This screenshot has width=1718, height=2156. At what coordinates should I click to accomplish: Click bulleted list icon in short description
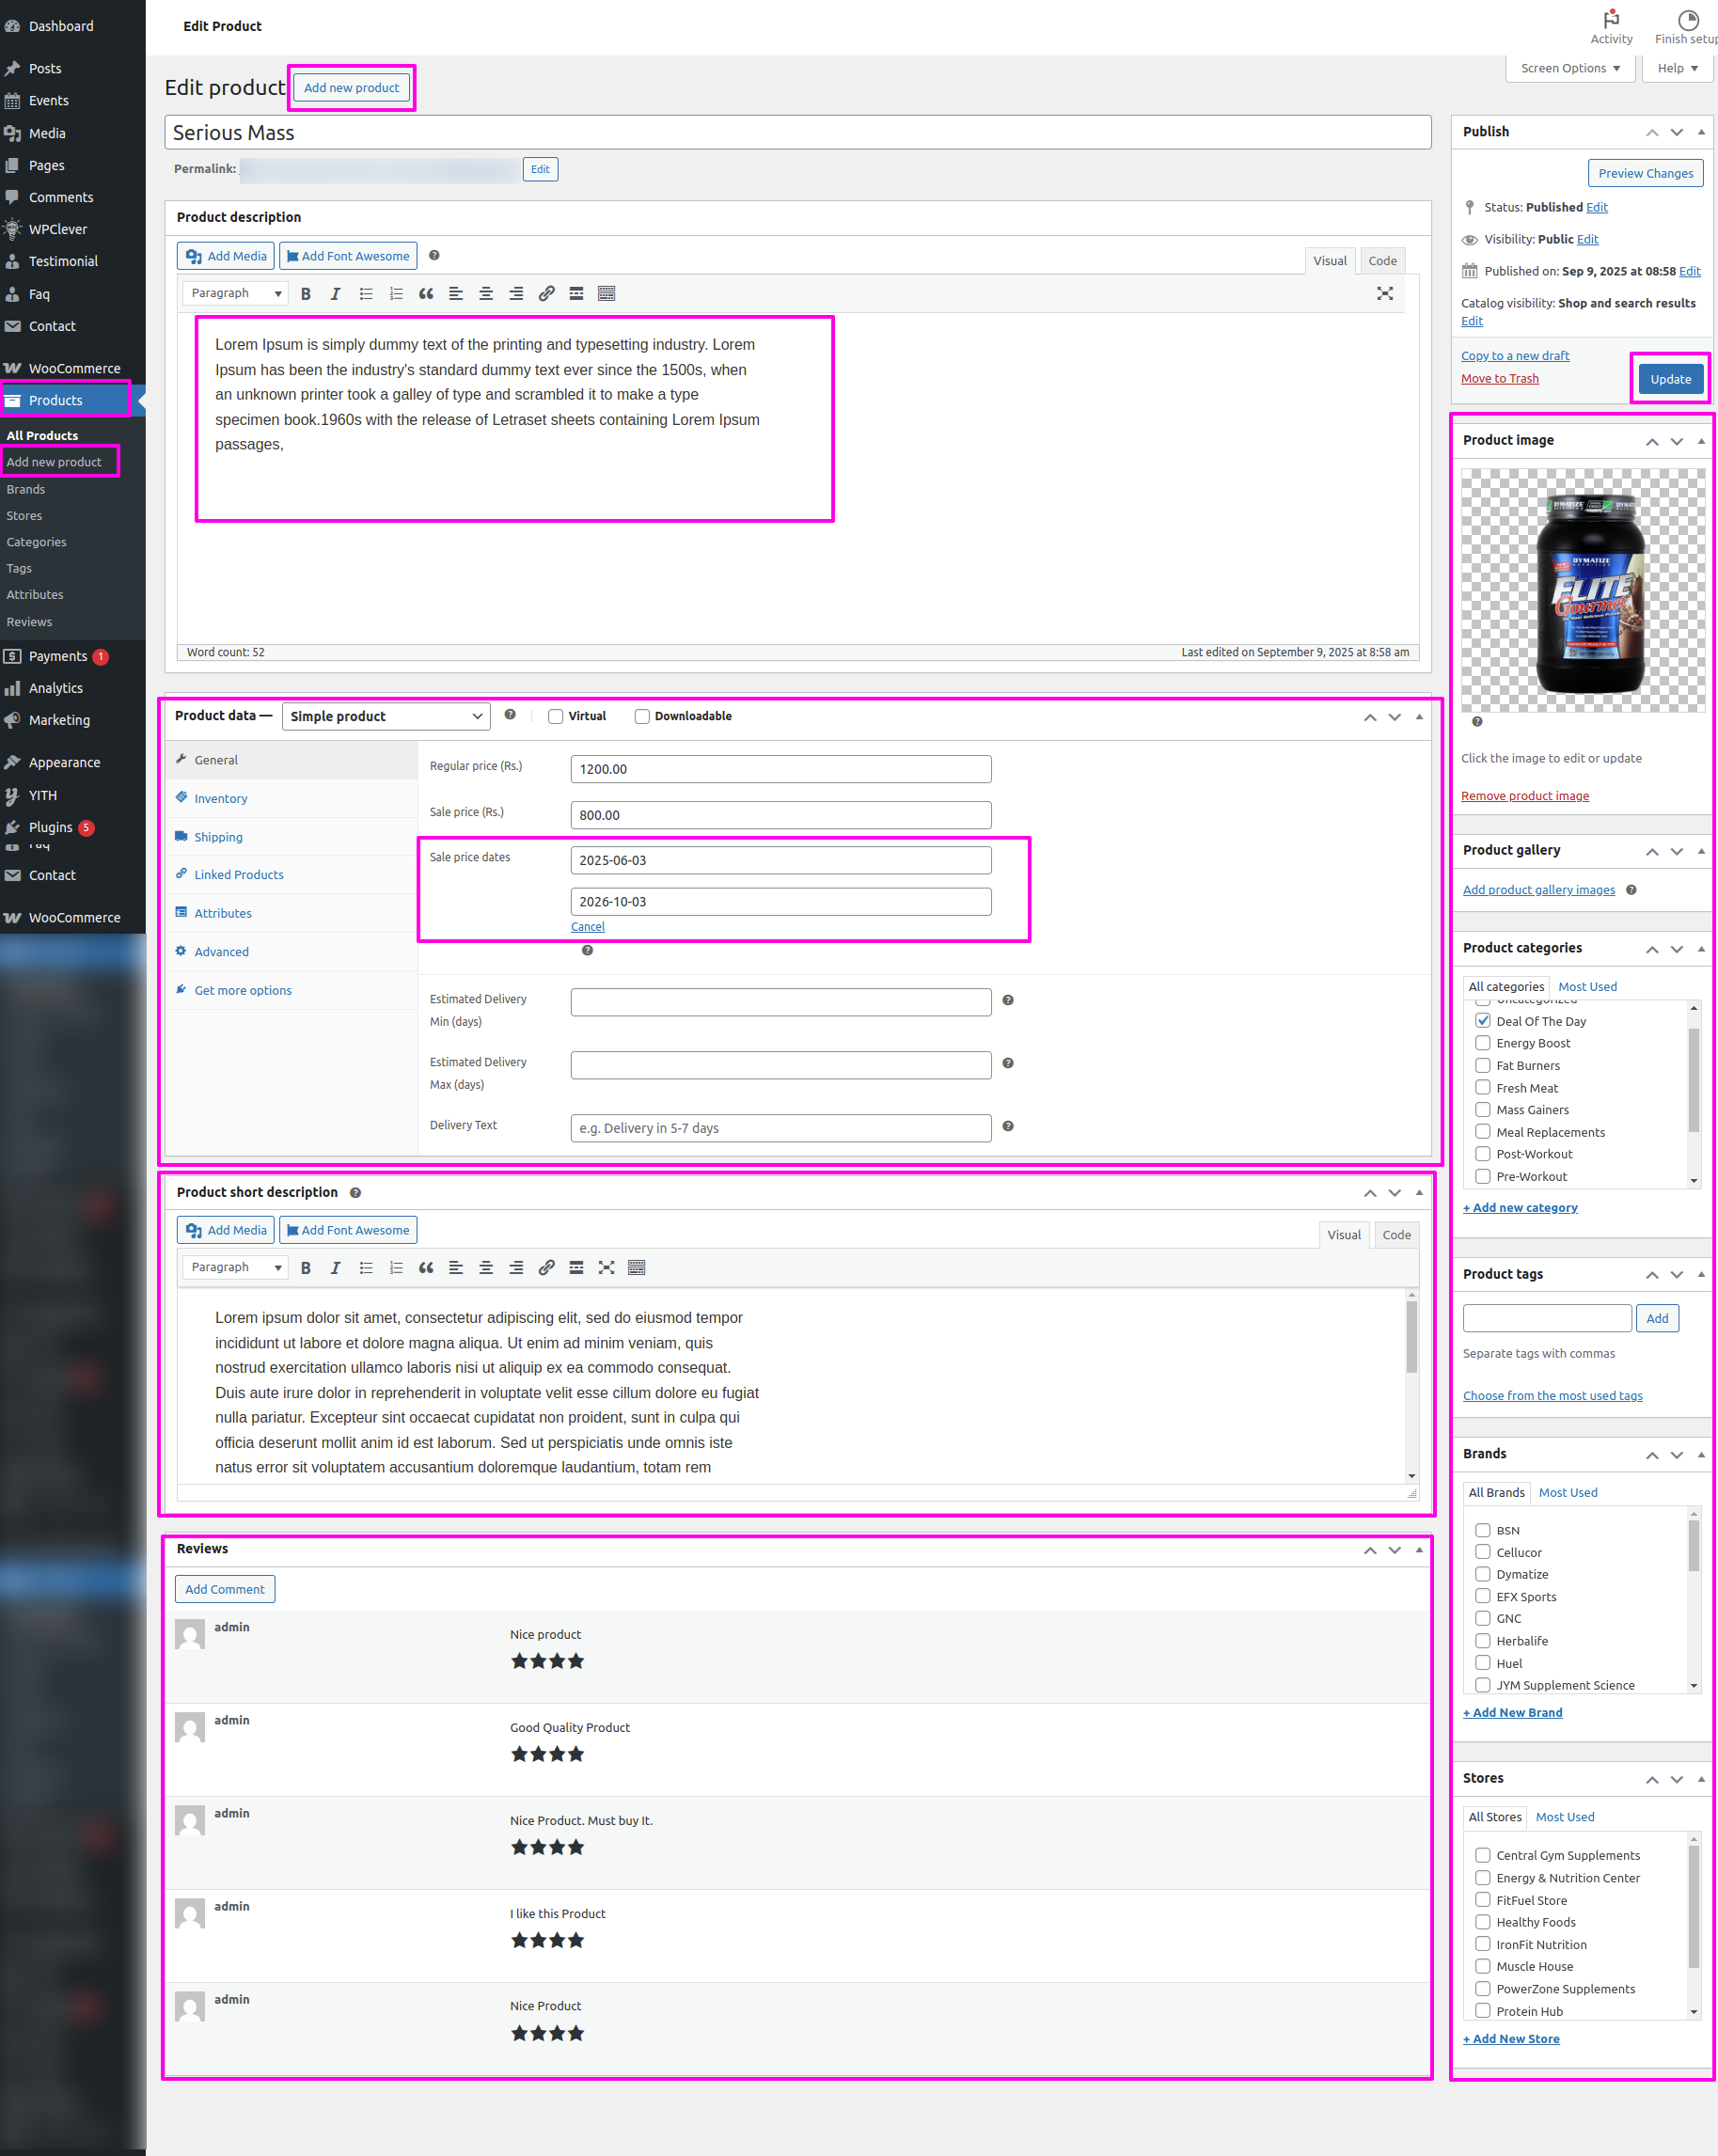(366, 1268)
